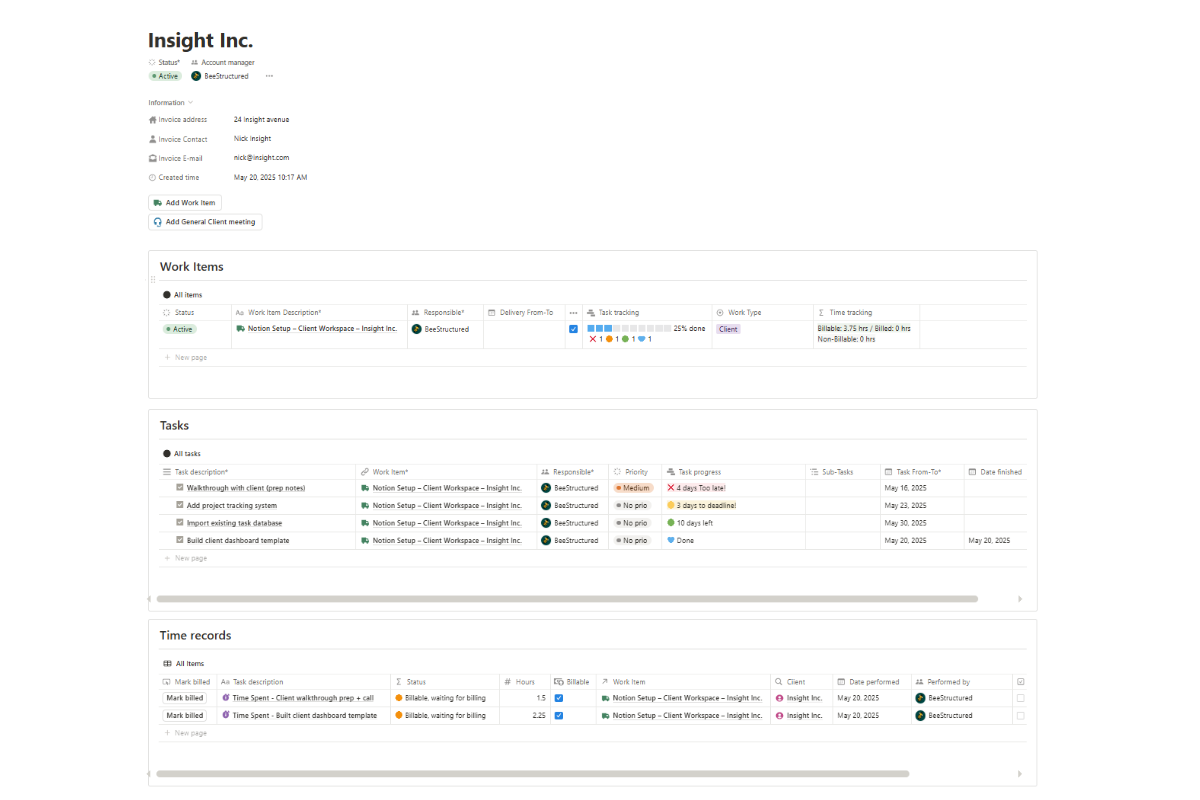Screen dimensions: 1200x800
Task: Tick the last-column checkbox in Client walkthrough row
Action: tap(1020, 698)
